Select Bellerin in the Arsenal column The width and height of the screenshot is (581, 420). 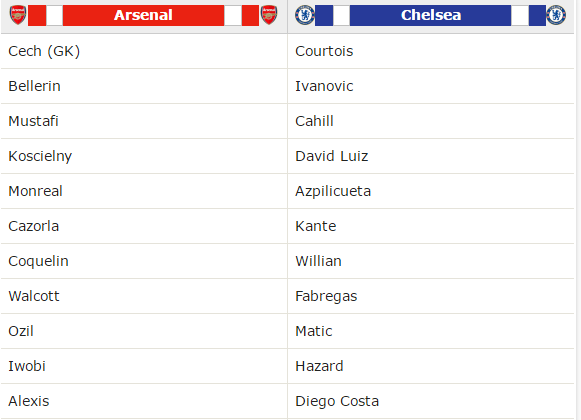click(34, 86)
